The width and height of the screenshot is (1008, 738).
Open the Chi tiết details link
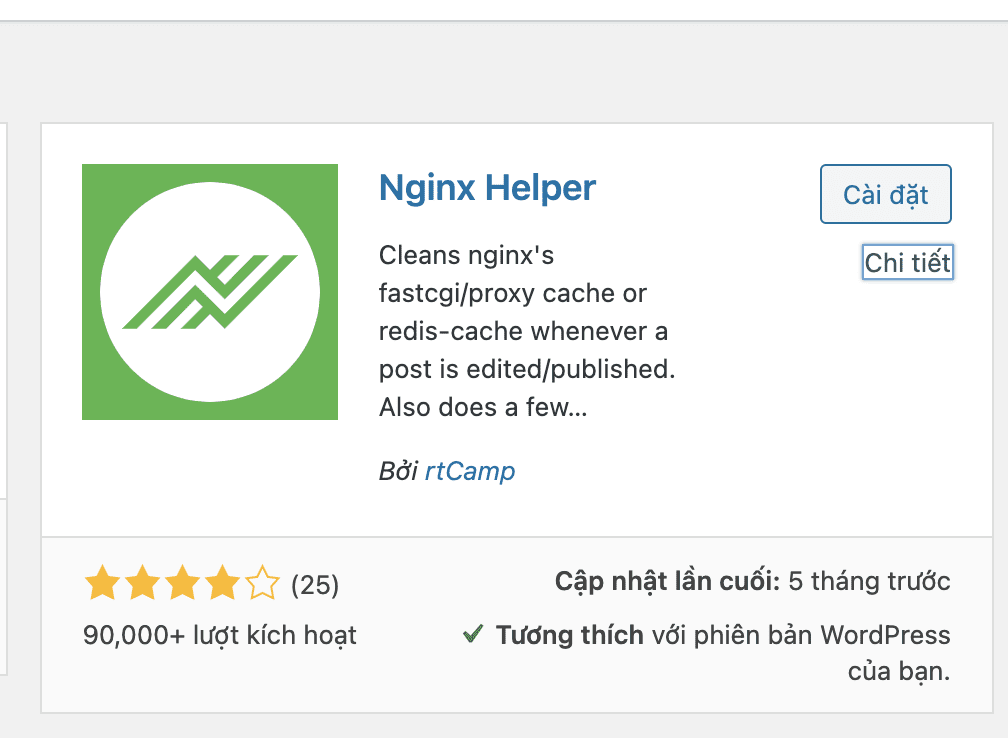pyautogui.click(x=907, y=262)
